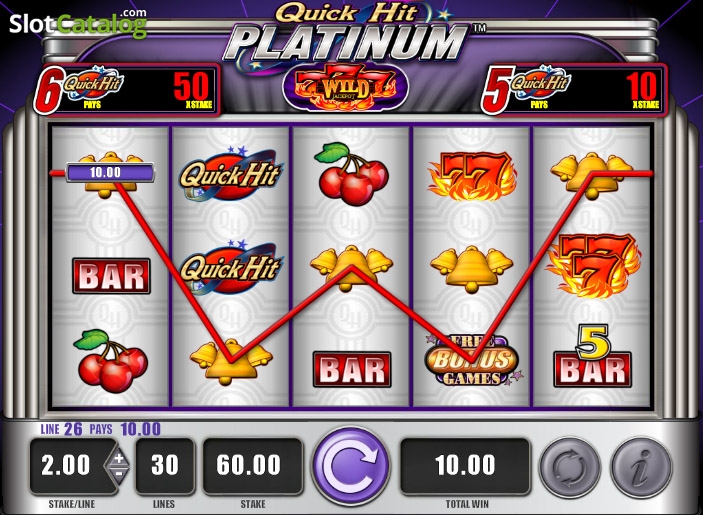Open the info paytable button
703x515 pixels.
(x=642, y=468)
